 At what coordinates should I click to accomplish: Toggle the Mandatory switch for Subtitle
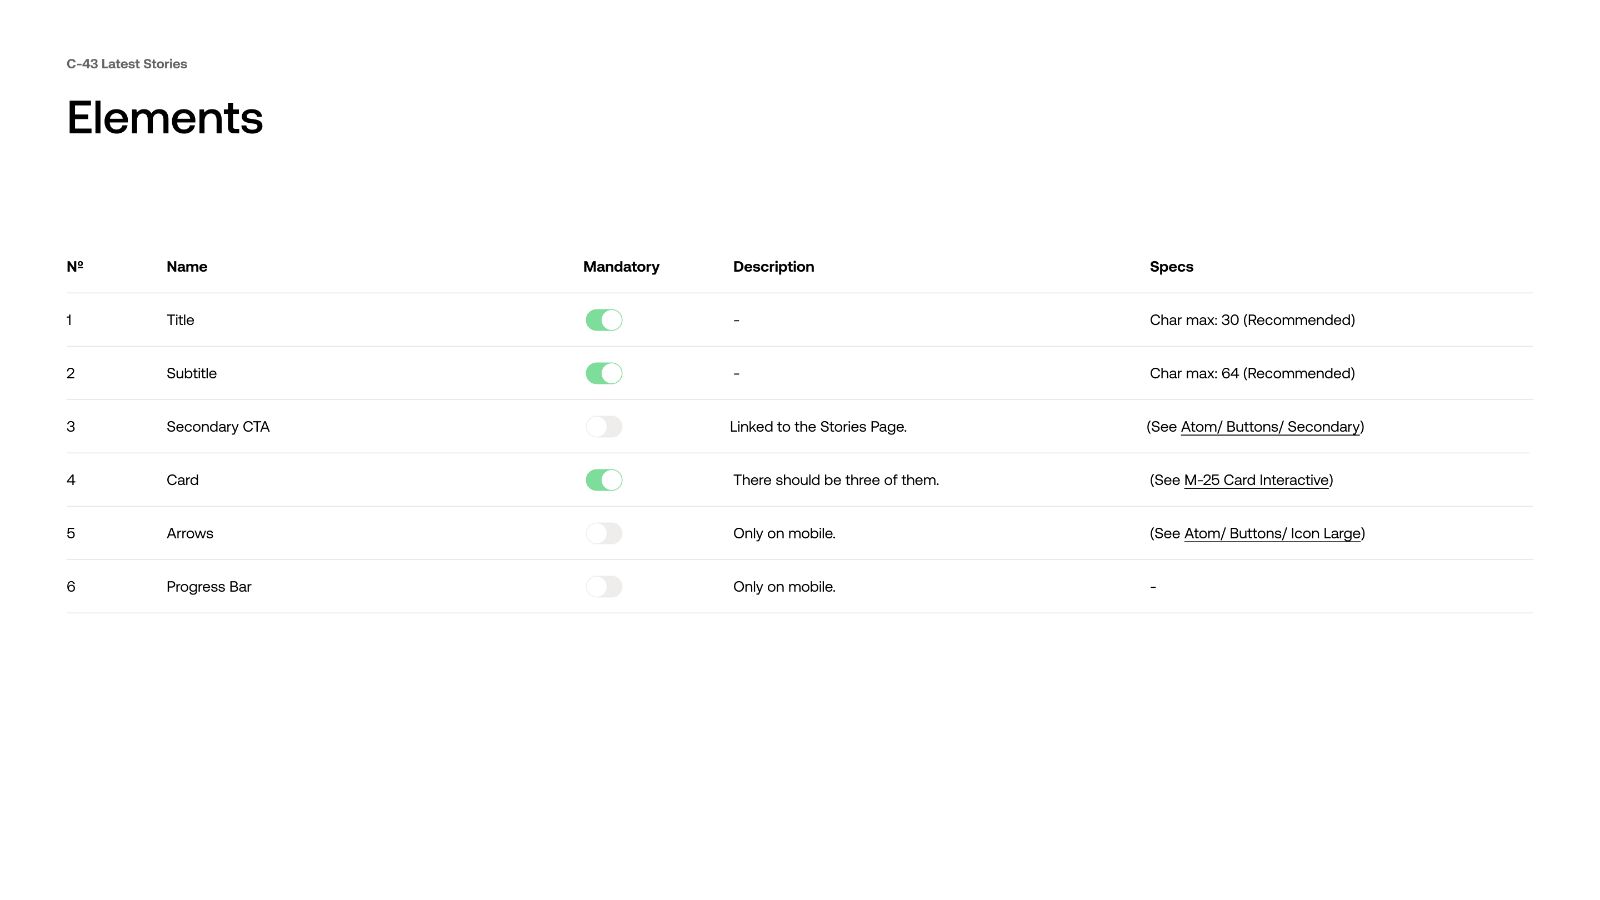point(604,373)
